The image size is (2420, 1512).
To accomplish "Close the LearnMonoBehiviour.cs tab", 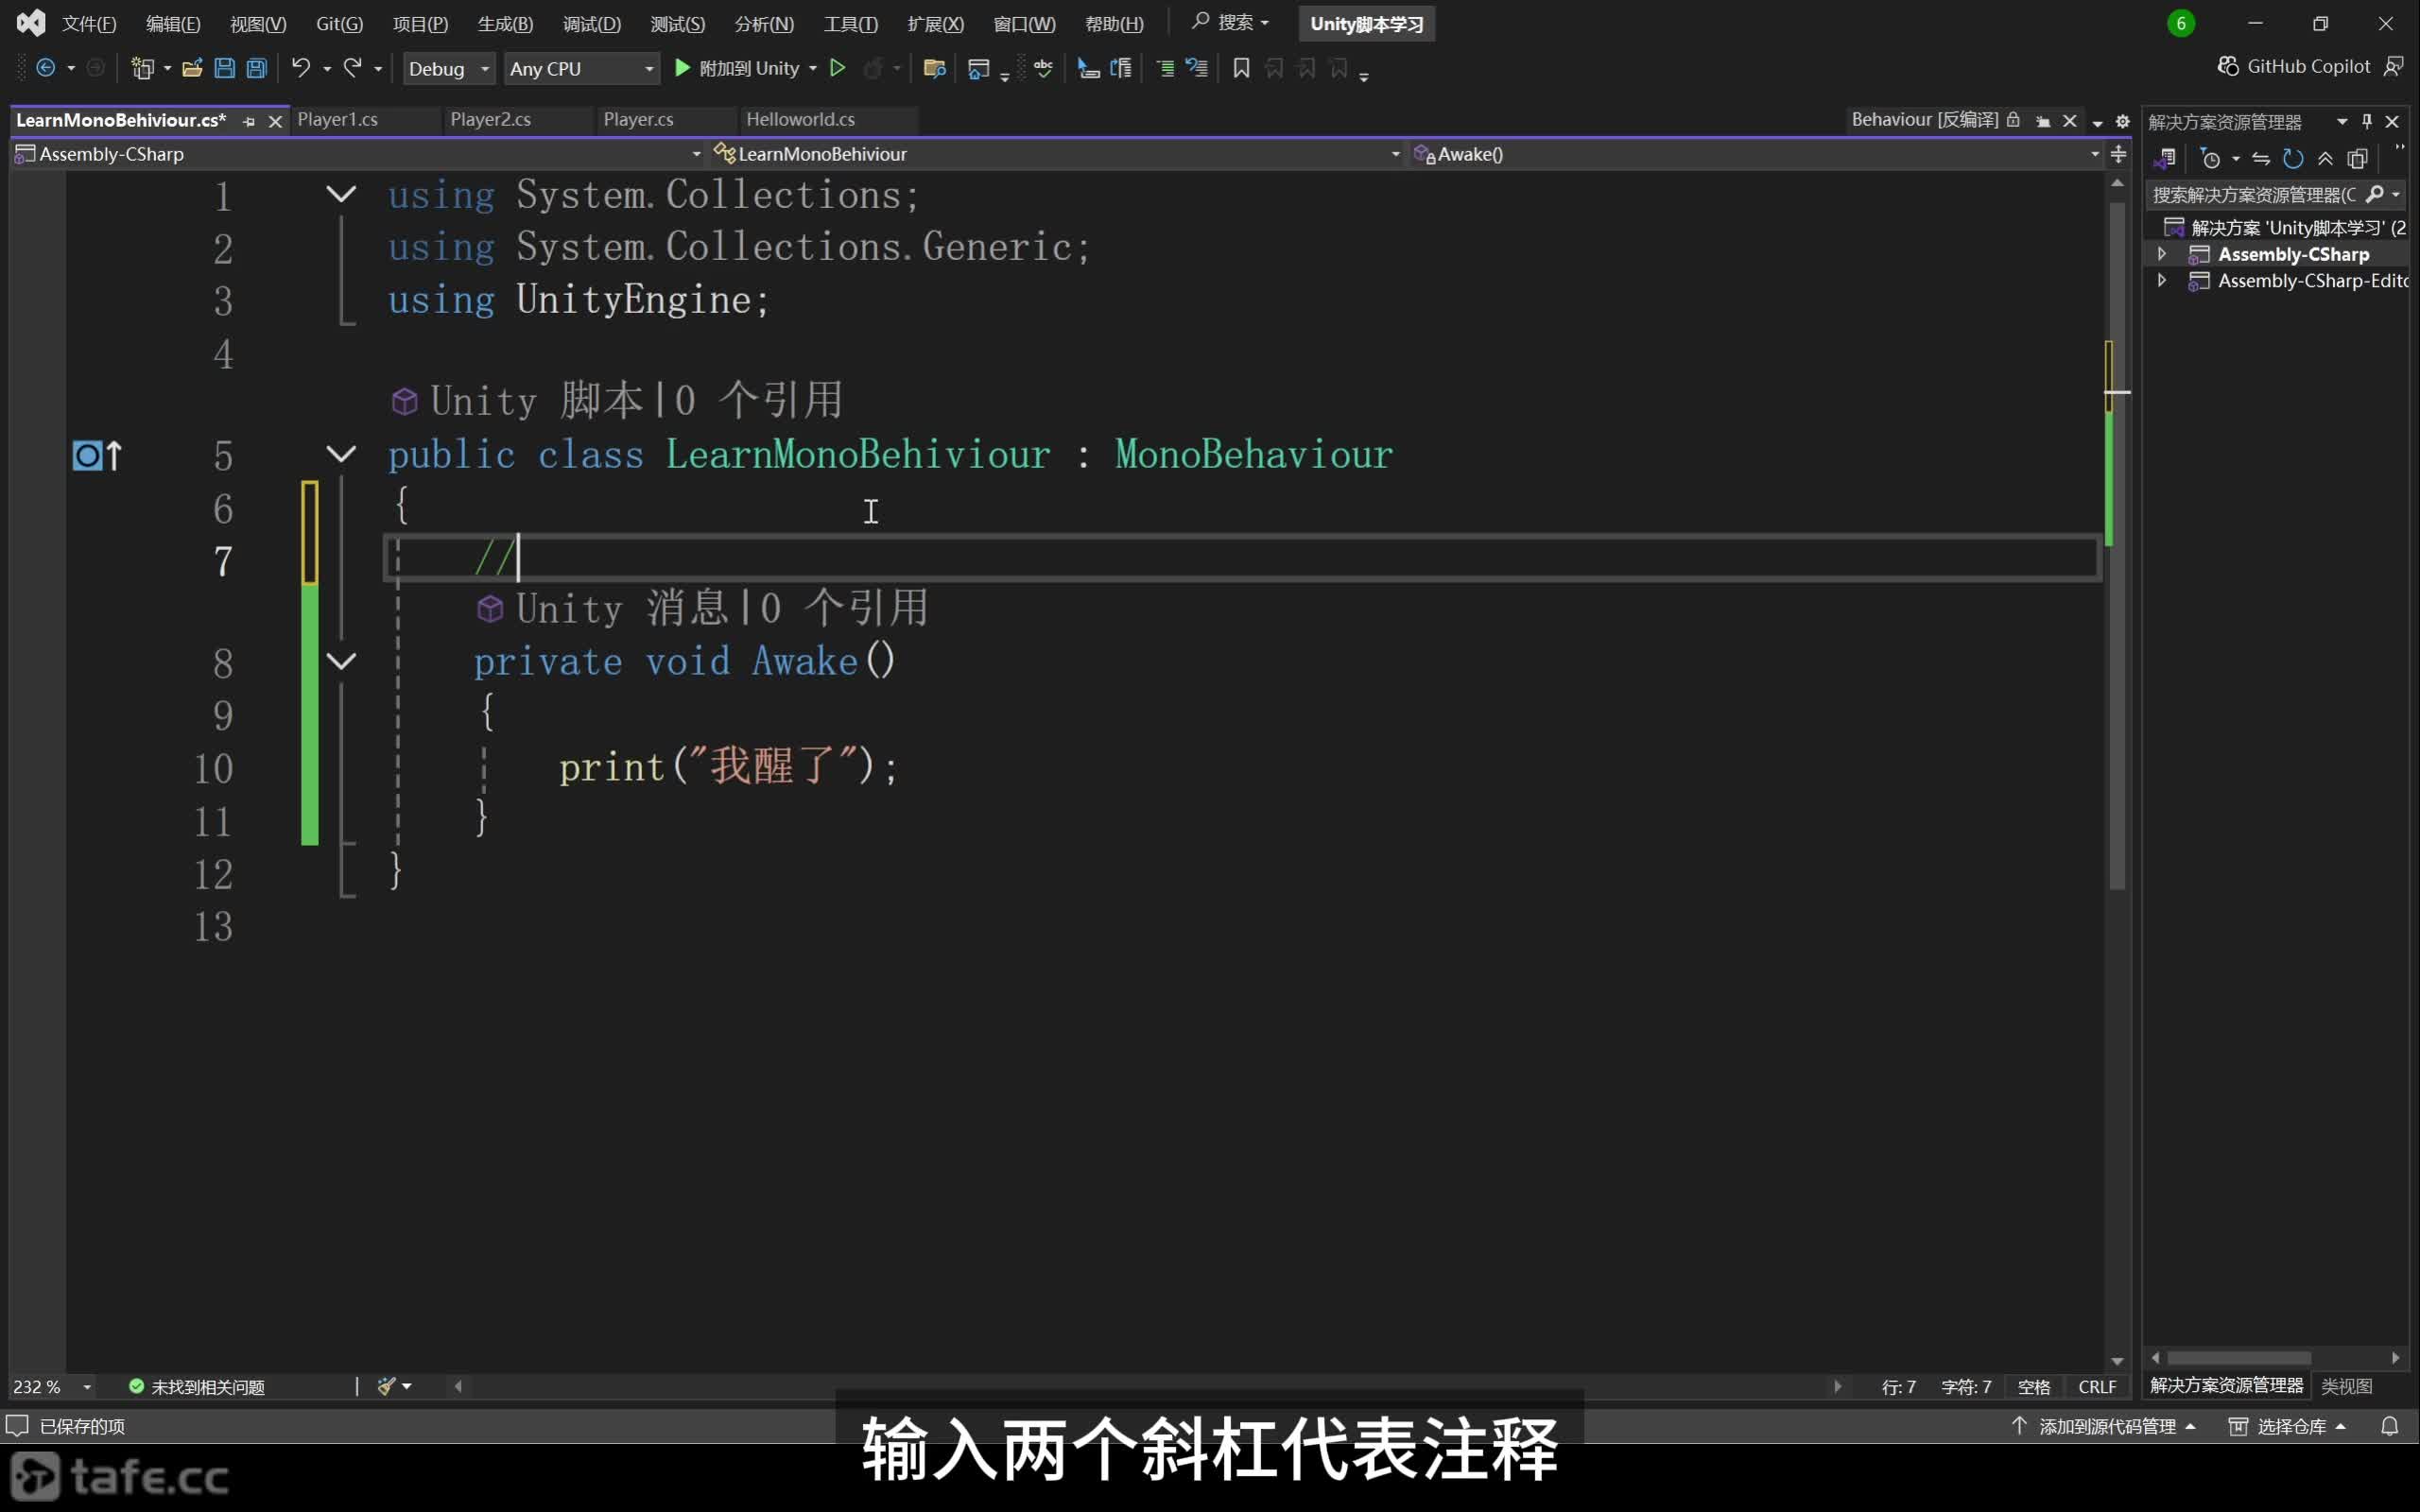I will point(275,121).
